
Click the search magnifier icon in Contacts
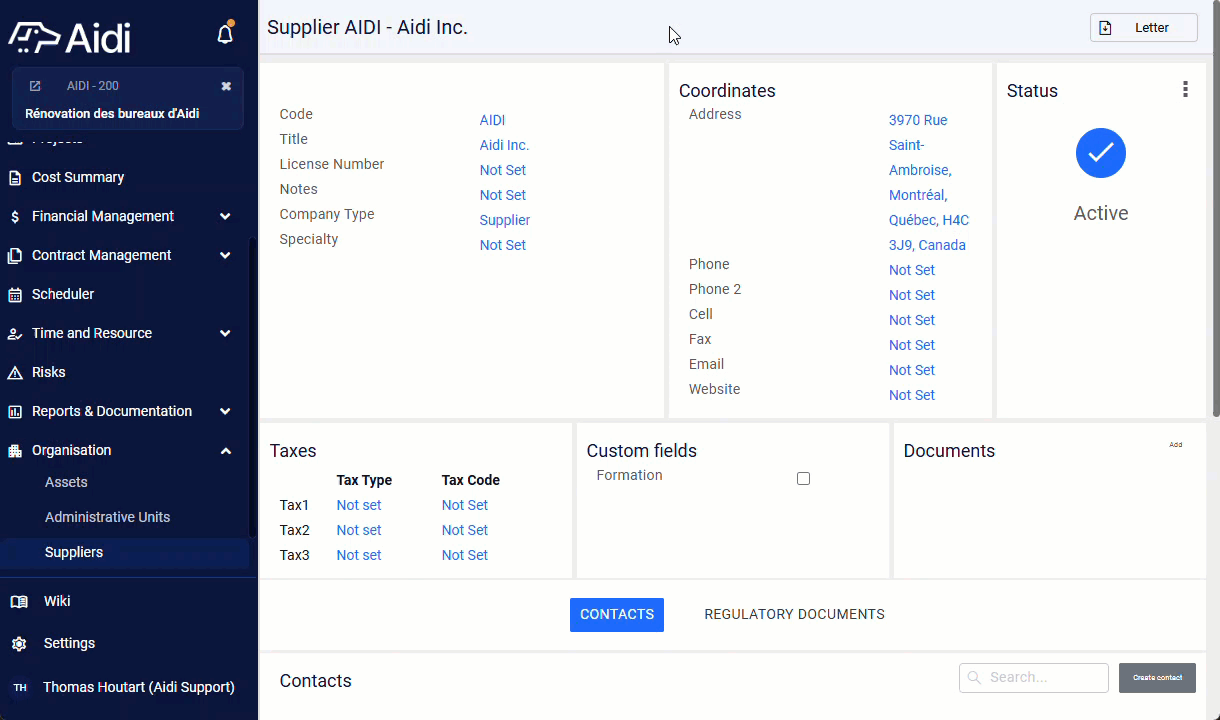[x=974, y=678]
